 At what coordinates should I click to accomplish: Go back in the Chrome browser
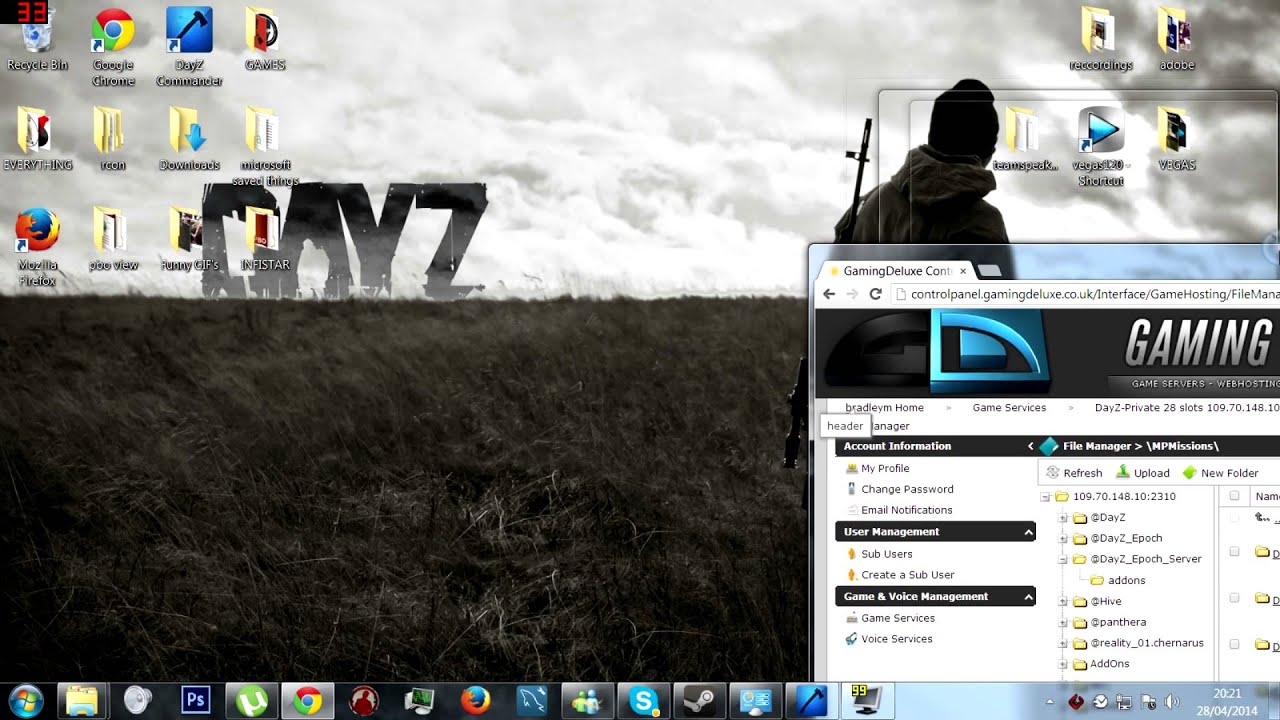point(829,294)
